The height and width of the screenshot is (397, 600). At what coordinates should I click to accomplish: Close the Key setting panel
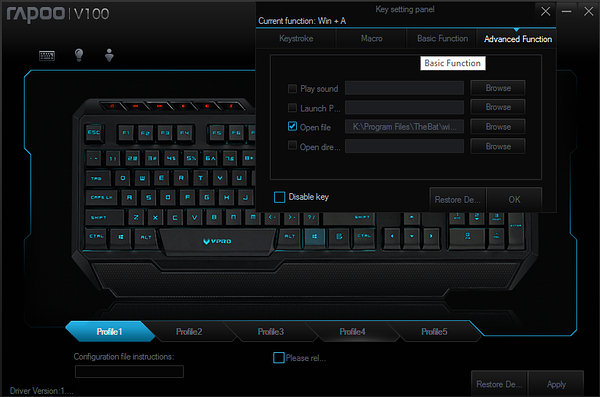click(x=545, y=11)
